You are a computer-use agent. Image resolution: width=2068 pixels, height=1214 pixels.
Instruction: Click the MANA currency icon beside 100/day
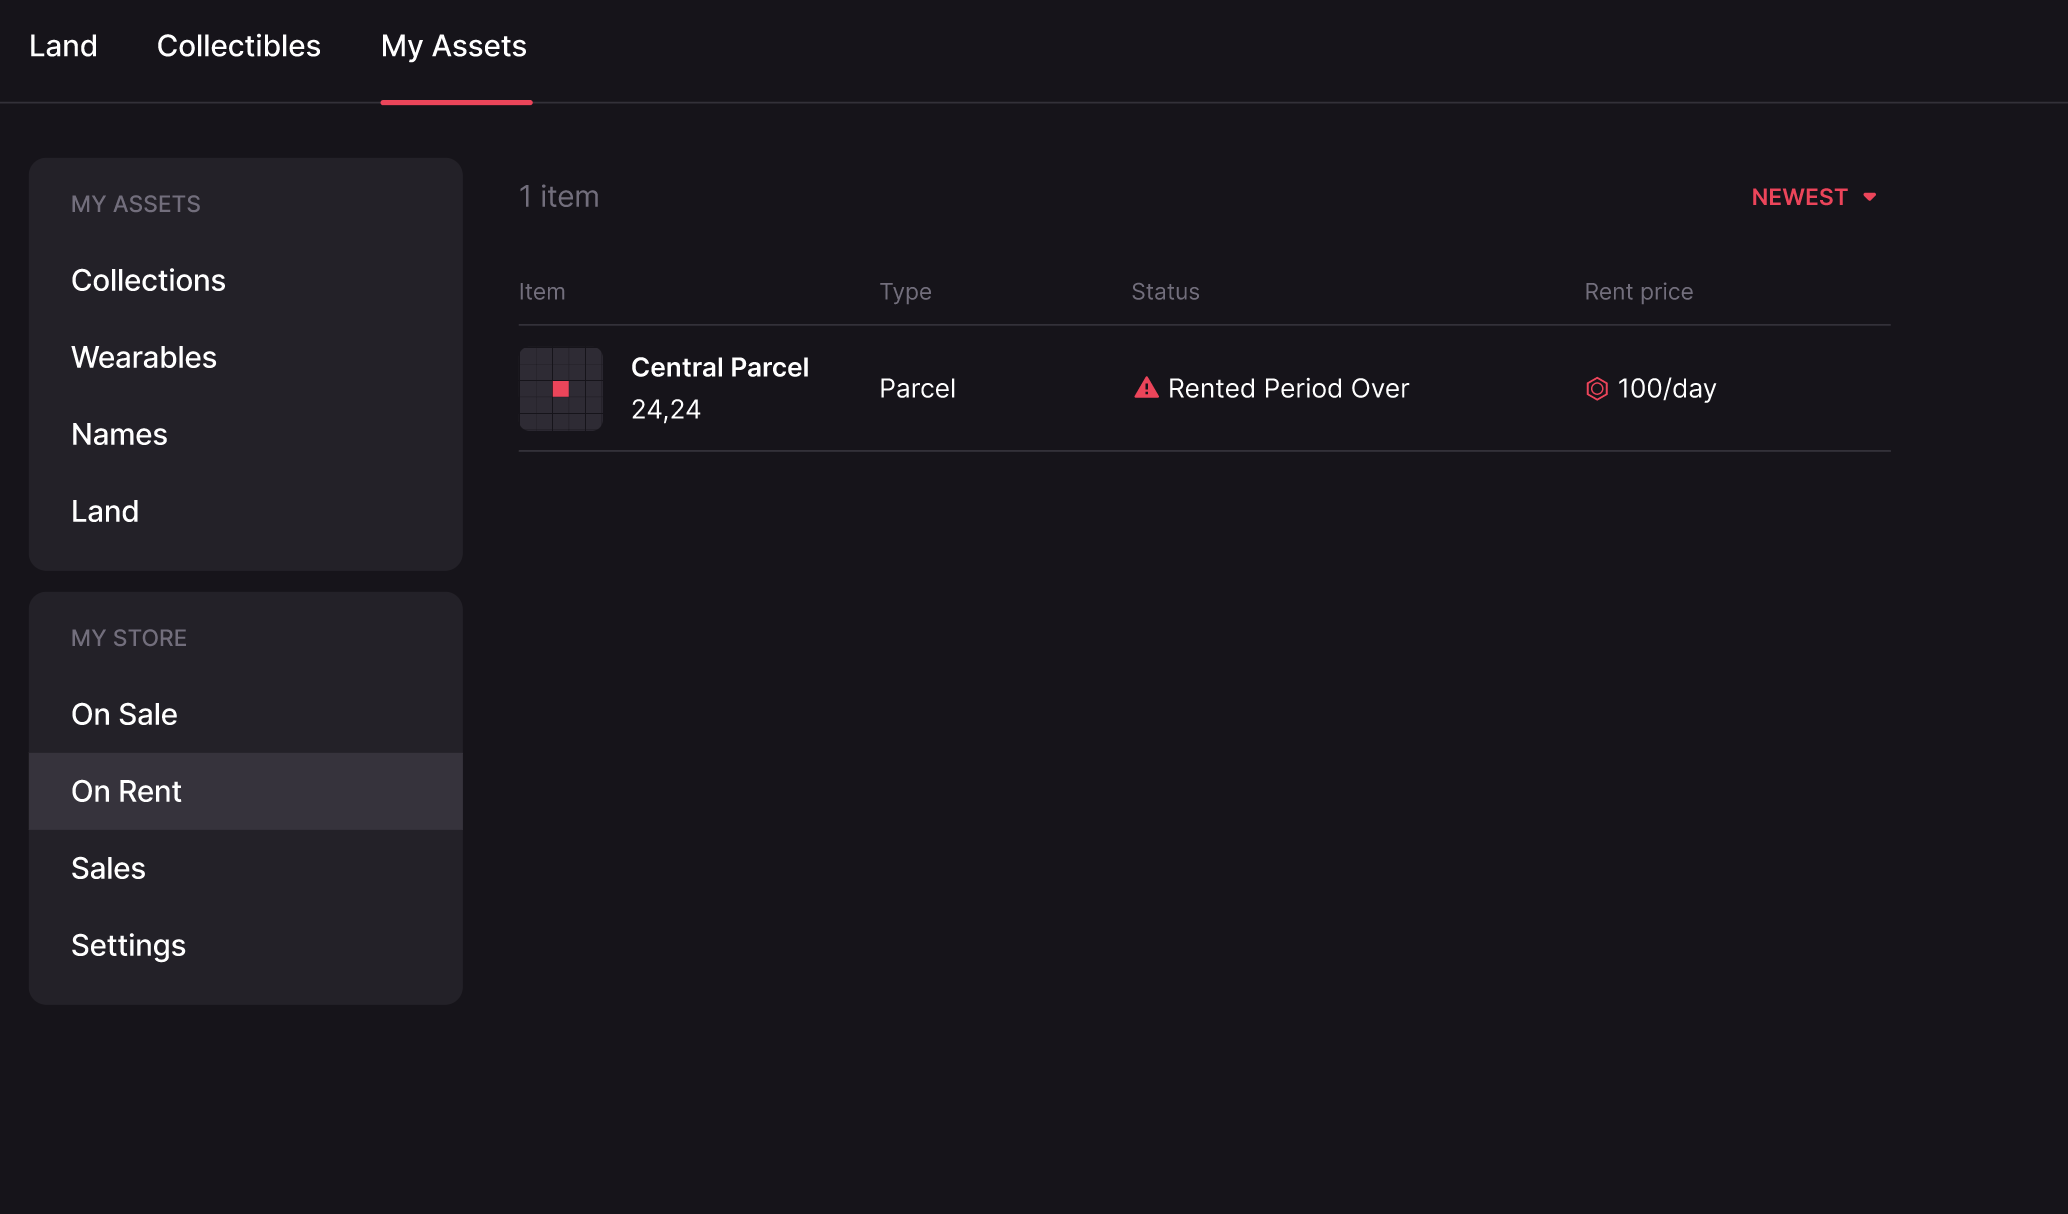1597,389
